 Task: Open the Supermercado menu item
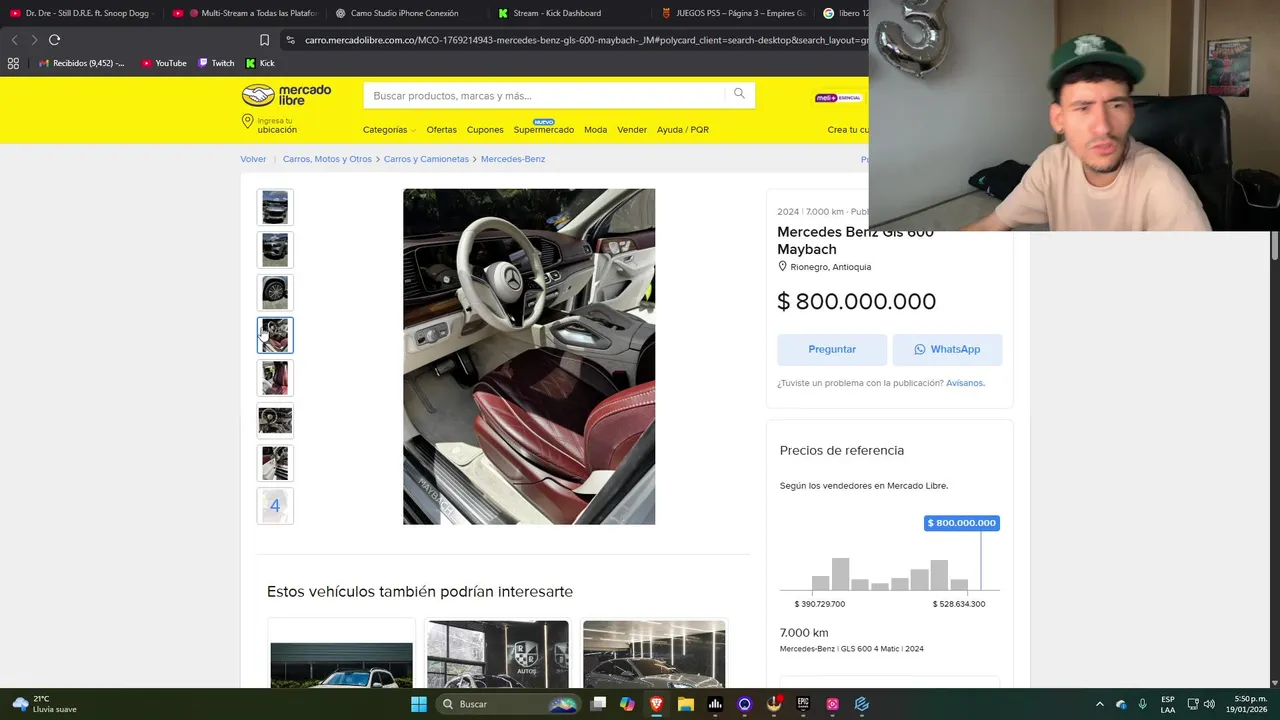pos(544,130)
